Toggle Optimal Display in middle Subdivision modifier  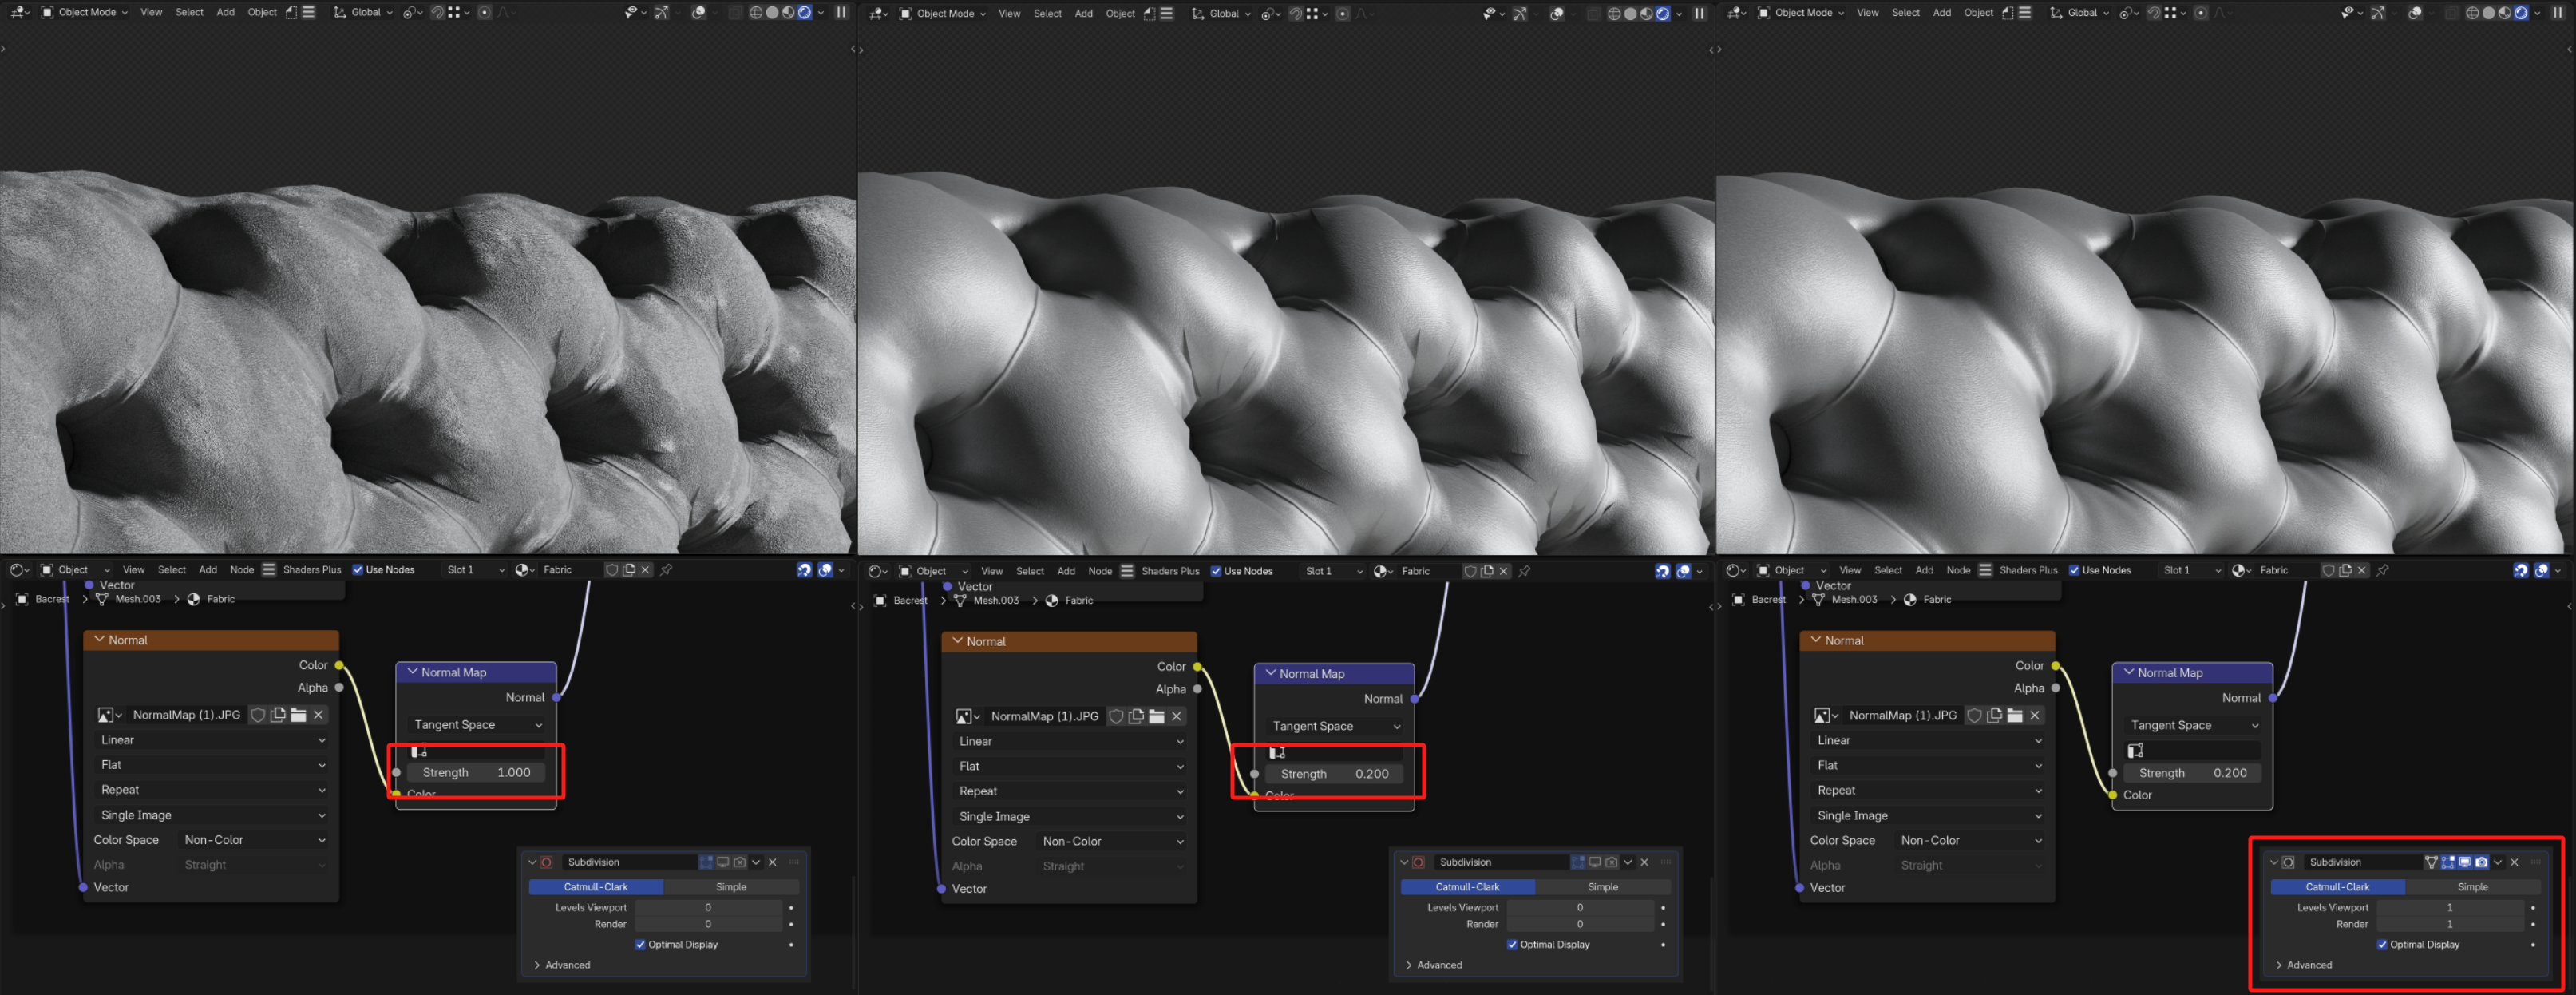coord(1512,944)
